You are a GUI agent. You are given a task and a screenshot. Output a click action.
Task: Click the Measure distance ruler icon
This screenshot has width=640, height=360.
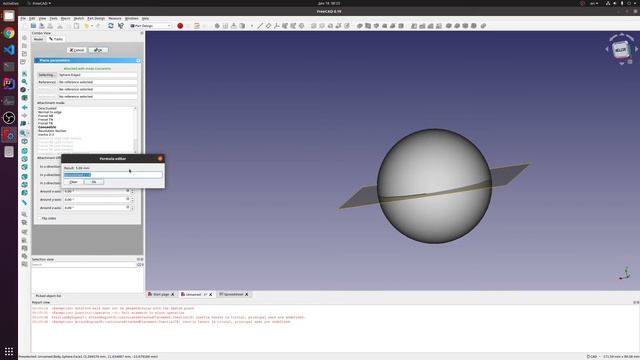(24, 202)
